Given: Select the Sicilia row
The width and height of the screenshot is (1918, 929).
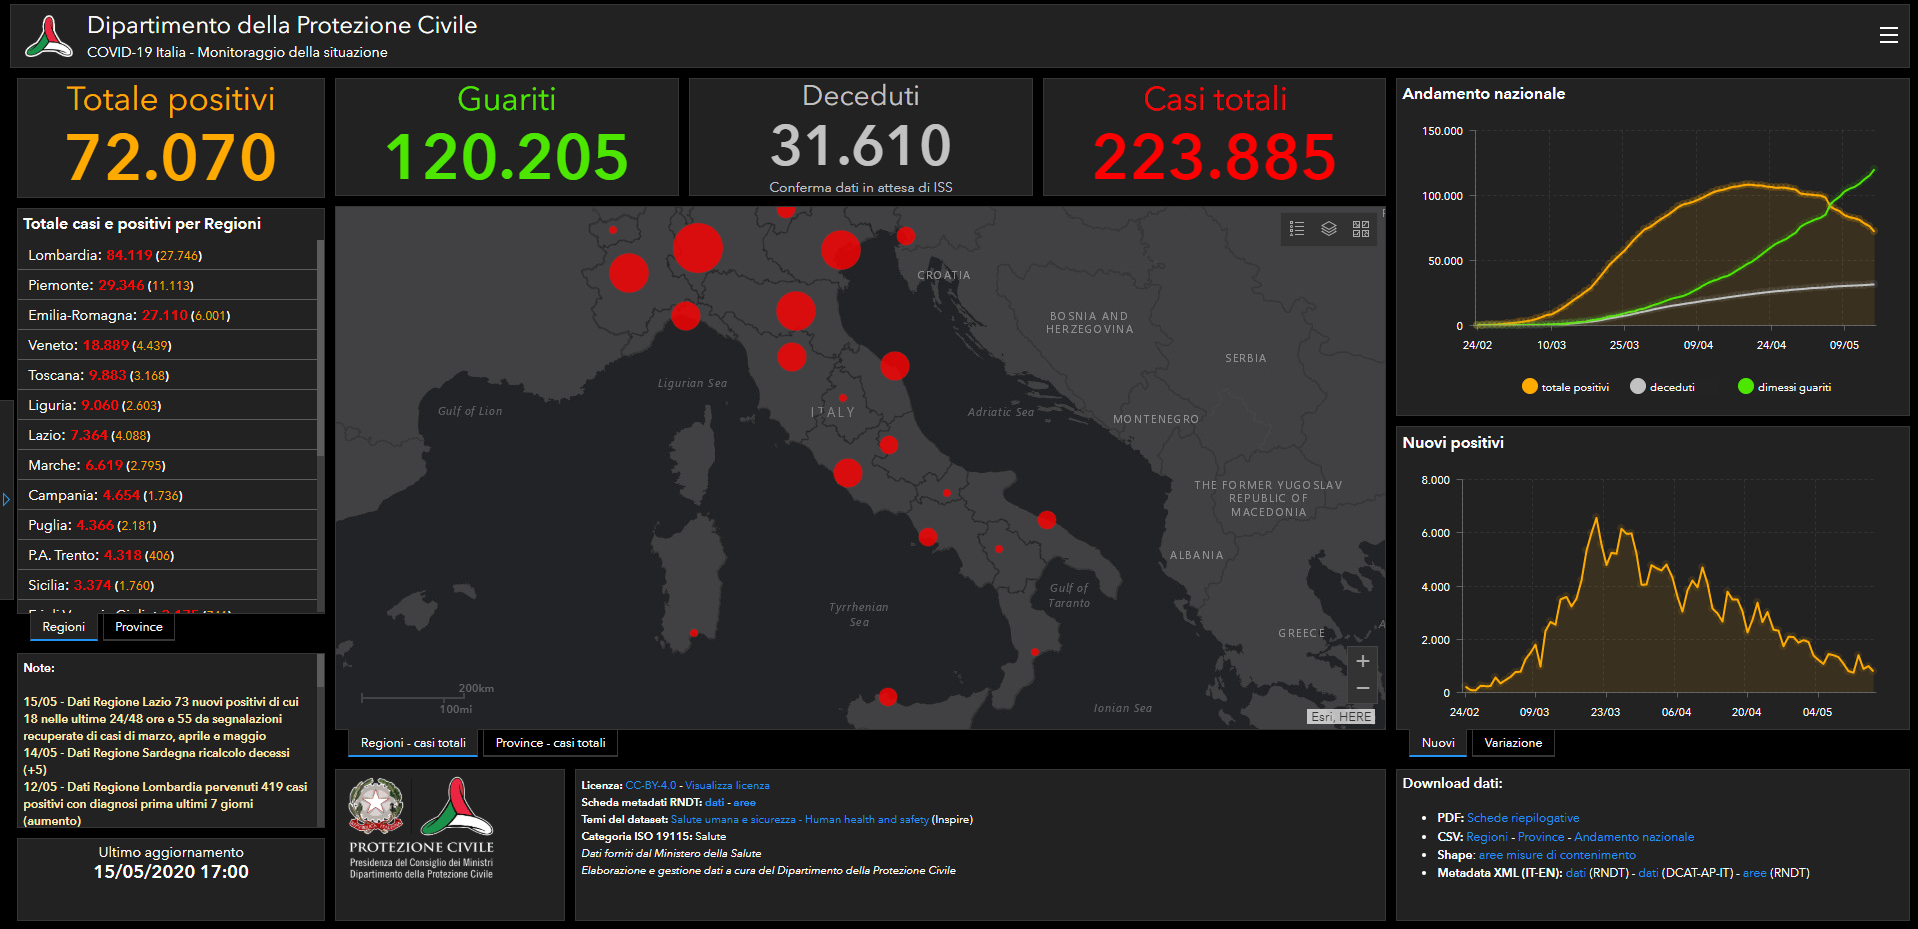Looking at the screenshot, I should (168, 585).
